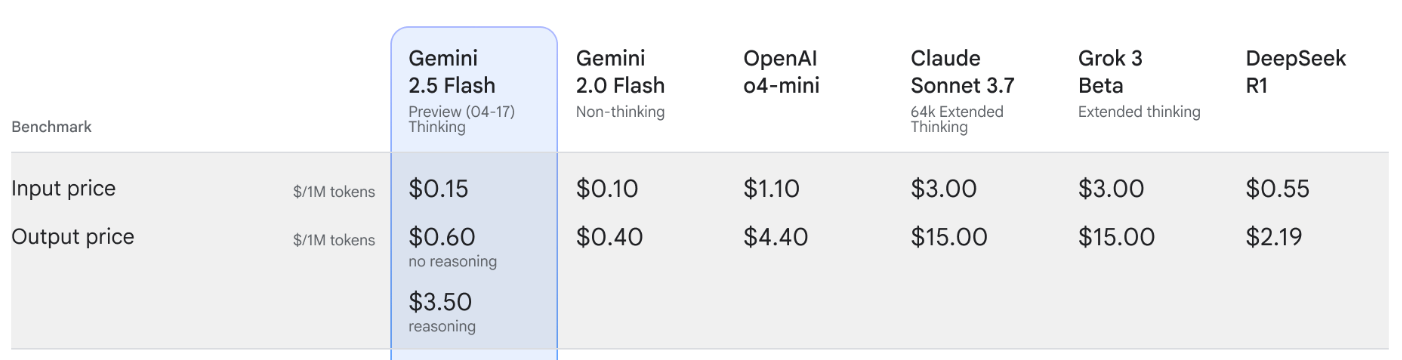Click the $4.40 o4-mini output price
This screenshot has width=1402, height=360.
pos(775,237)
